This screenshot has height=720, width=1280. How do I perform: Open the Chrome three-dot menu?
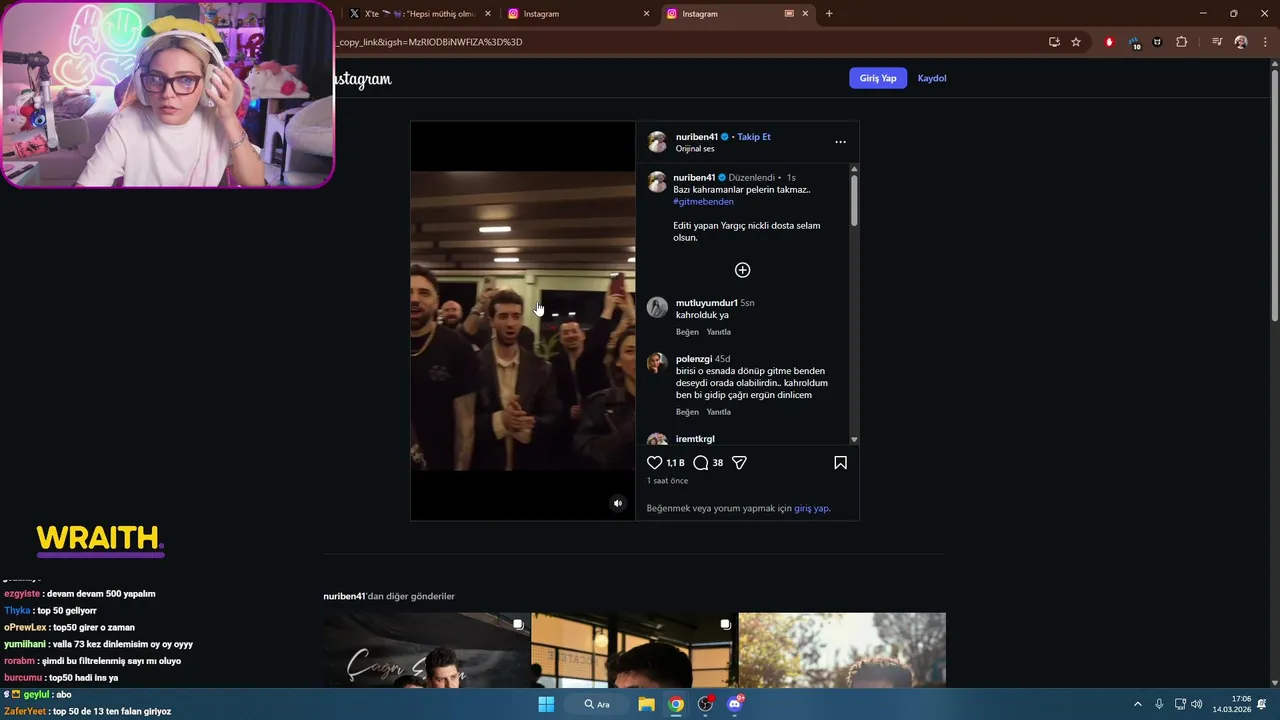pyautogui.click(x=1265, y=42)
